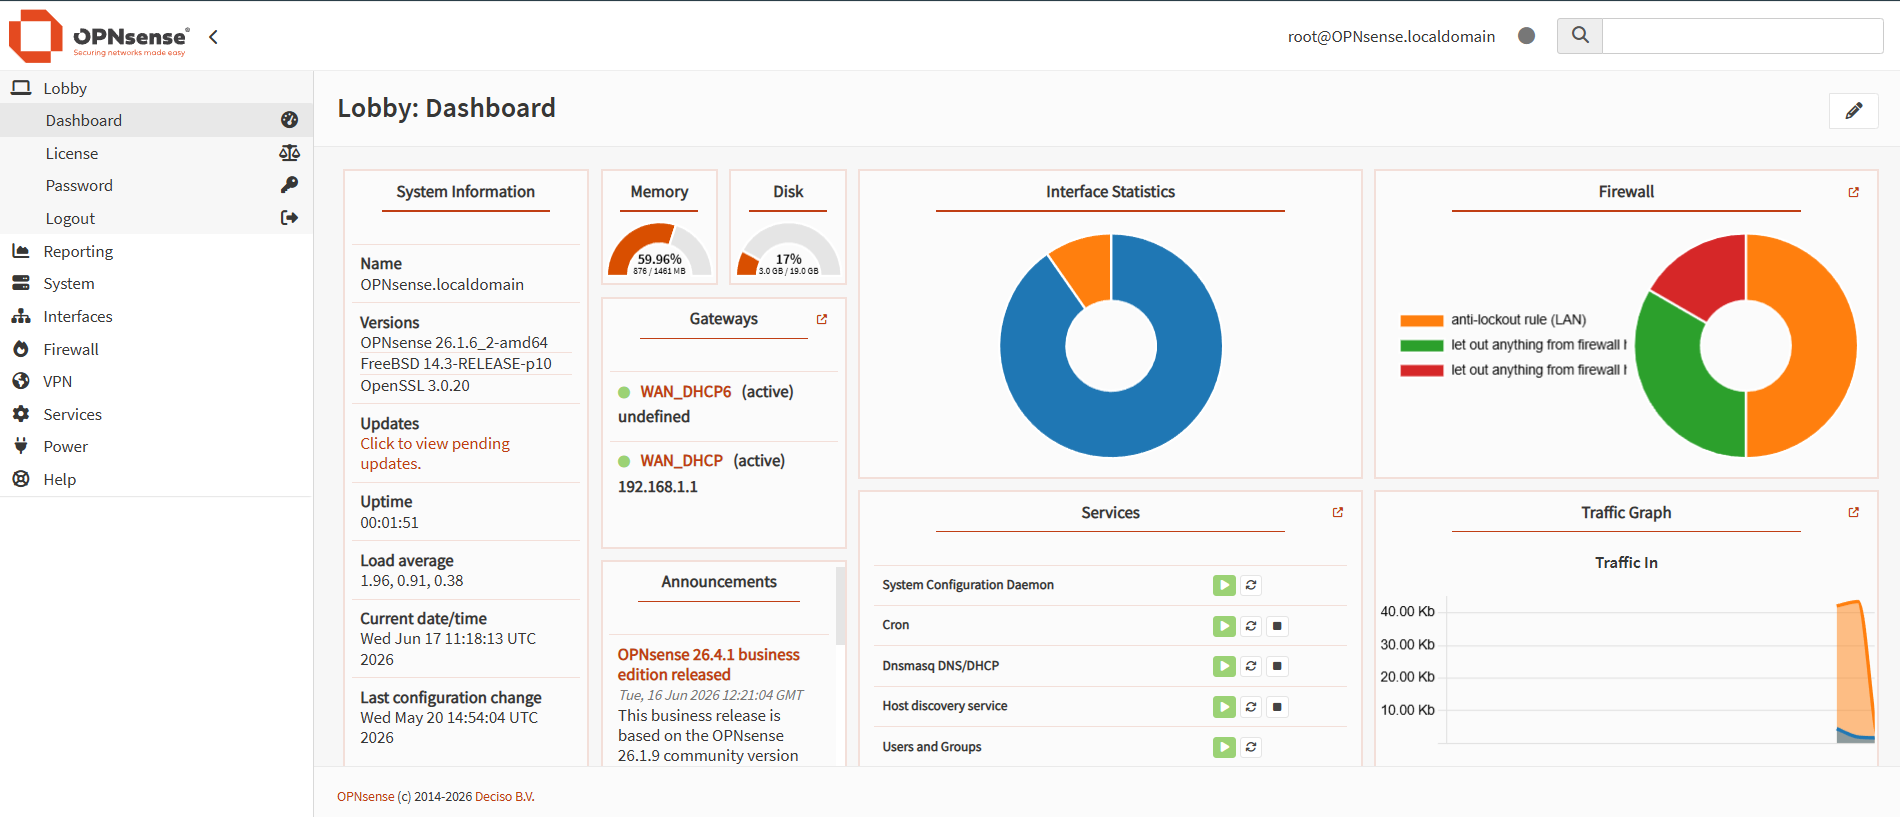Open the Gateways widget external link icon
Screen dimensions: 1900x817
822,319
